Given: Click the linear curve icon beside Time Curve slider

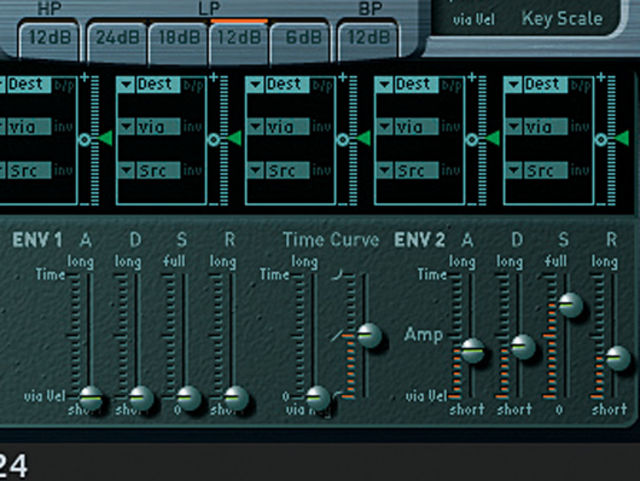Looking at the screenshot, I should [337, 336].
